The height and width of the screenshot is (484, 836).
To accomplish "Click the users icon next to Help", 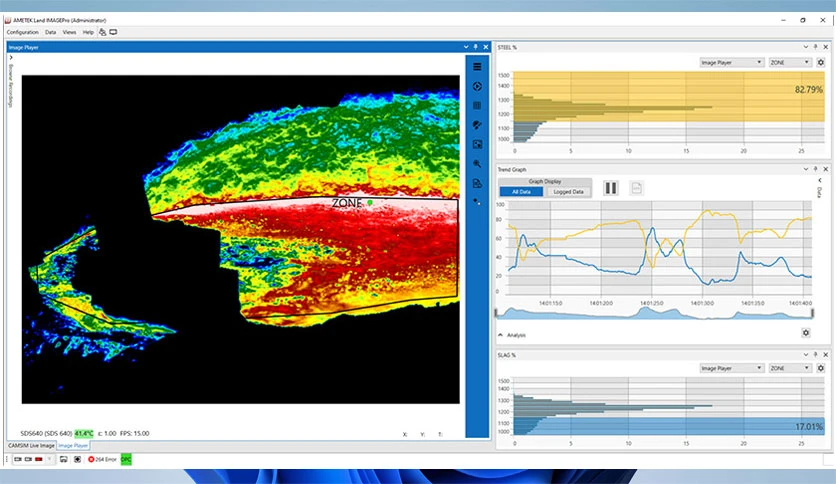I will coord(102,32).
